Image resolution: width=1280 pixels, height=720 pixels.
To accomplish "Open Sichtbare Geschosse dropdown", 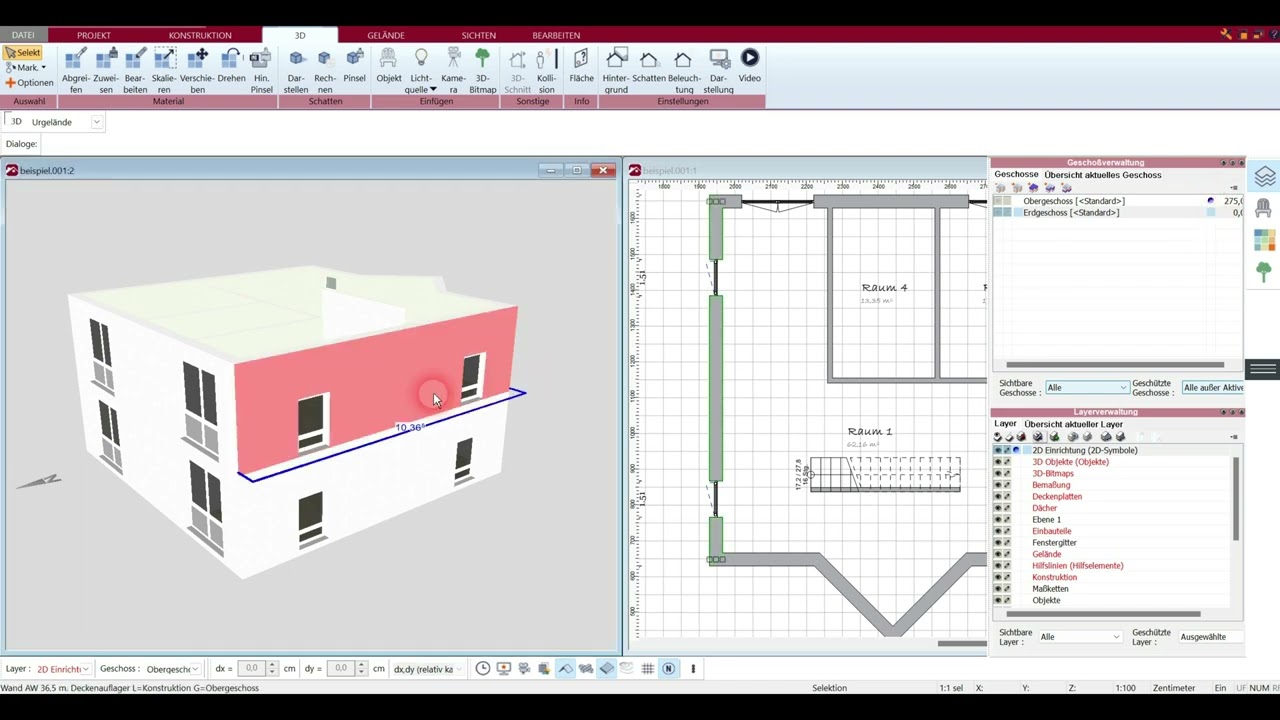I will point(1087,388).
